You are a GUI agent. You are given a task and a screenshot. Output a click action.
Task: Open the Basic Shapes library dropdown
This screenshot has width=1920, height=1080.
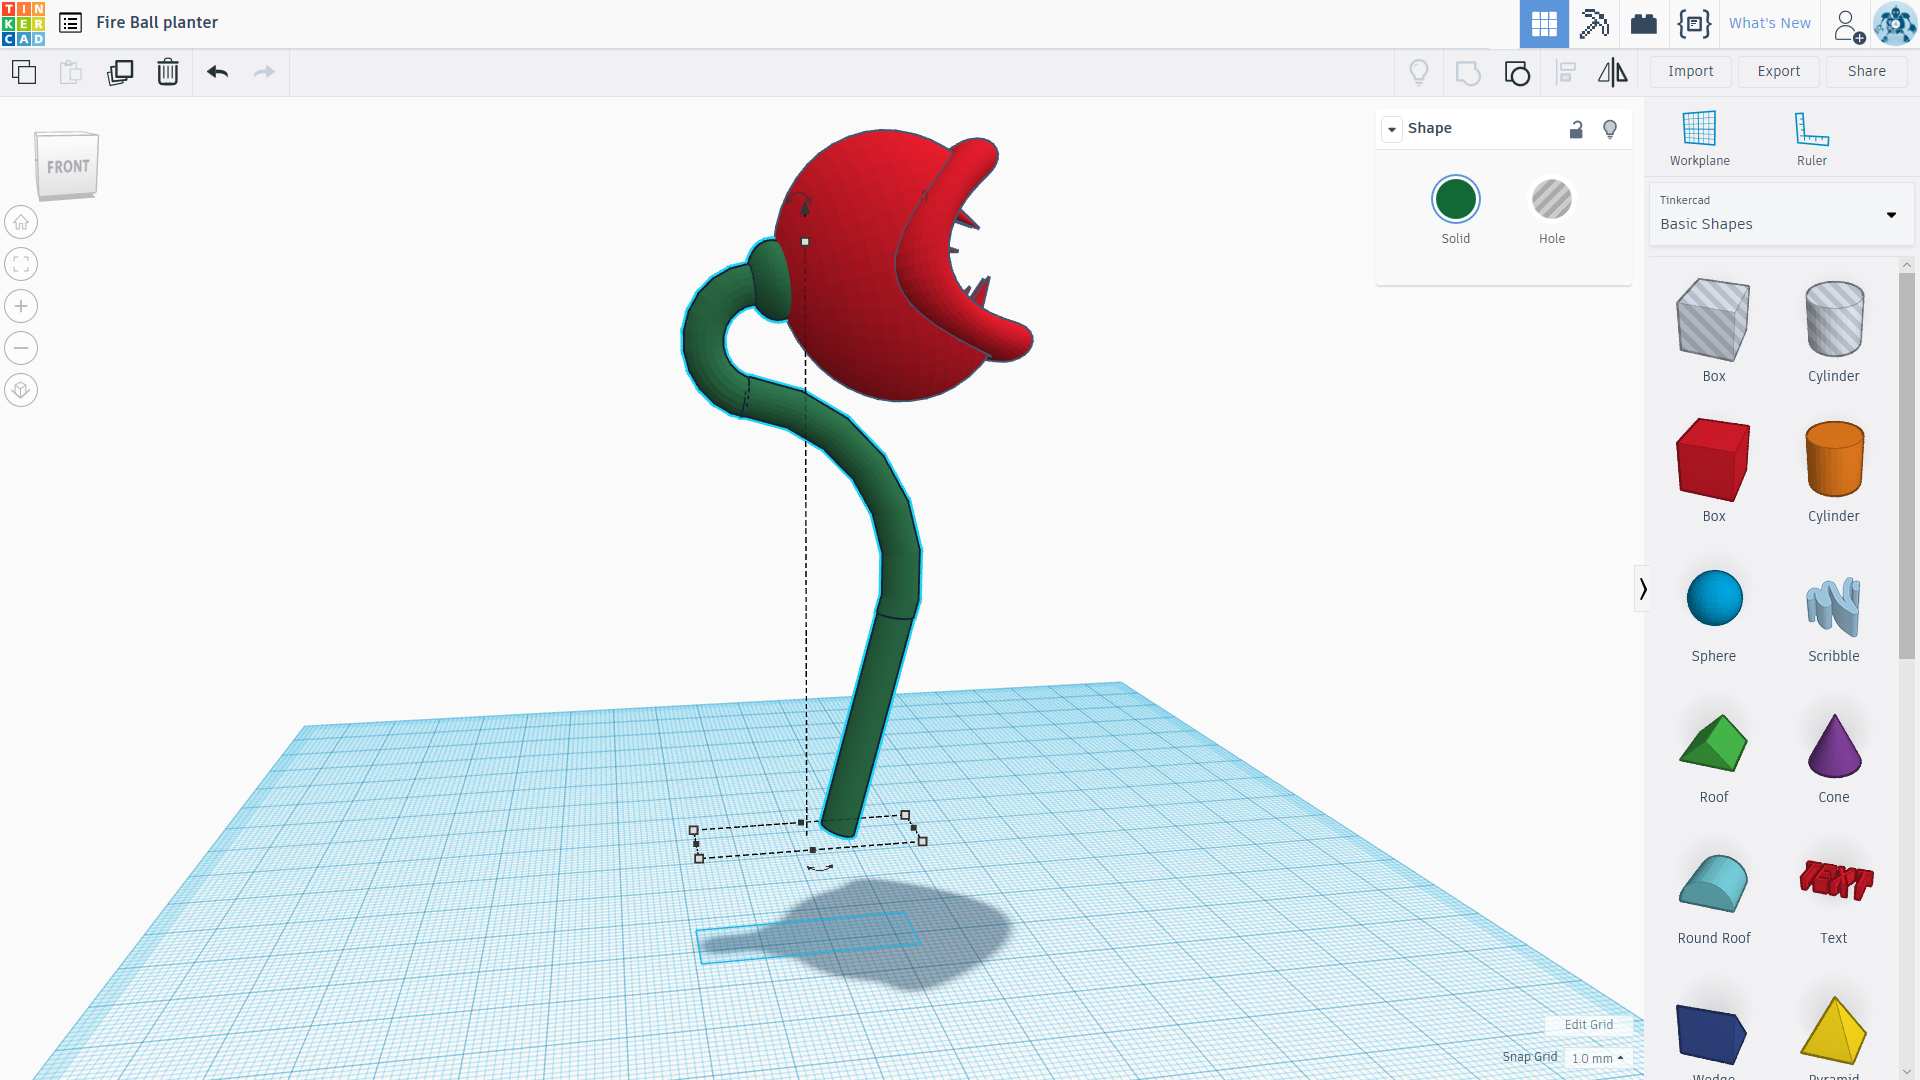pos(1780,214)
